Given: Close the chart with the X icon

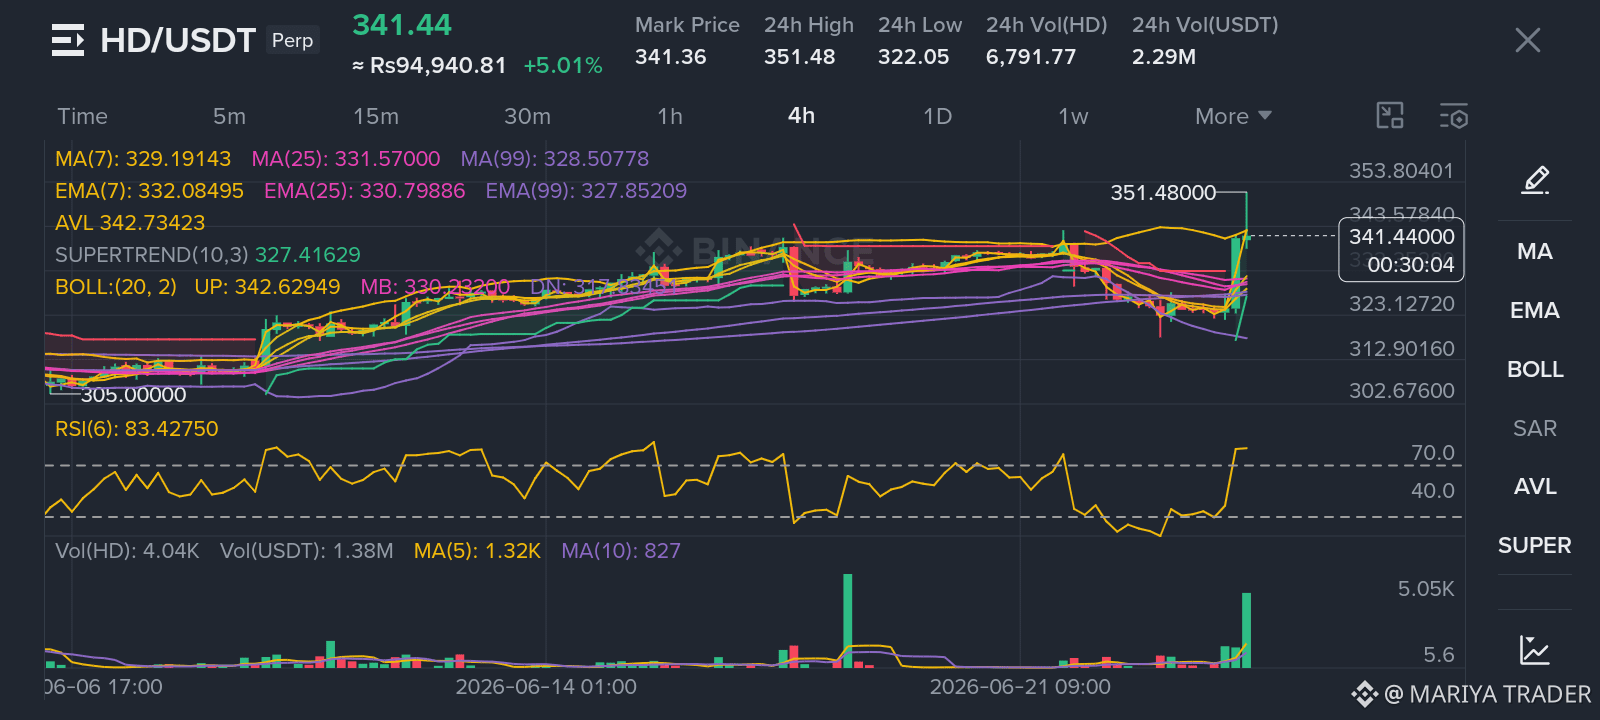Looking at the screenshot, I should click(x=1527, y=40).
